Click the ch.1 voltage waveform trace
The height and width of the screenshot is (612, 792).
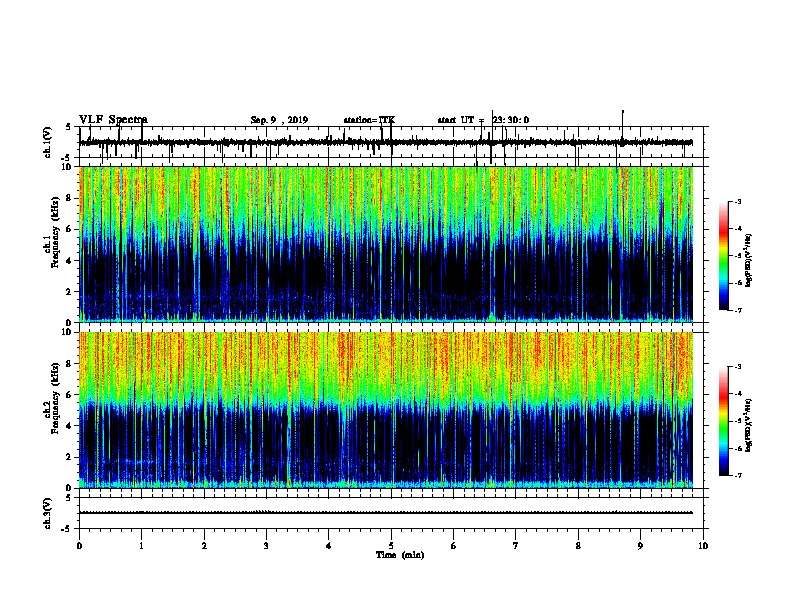386,143
